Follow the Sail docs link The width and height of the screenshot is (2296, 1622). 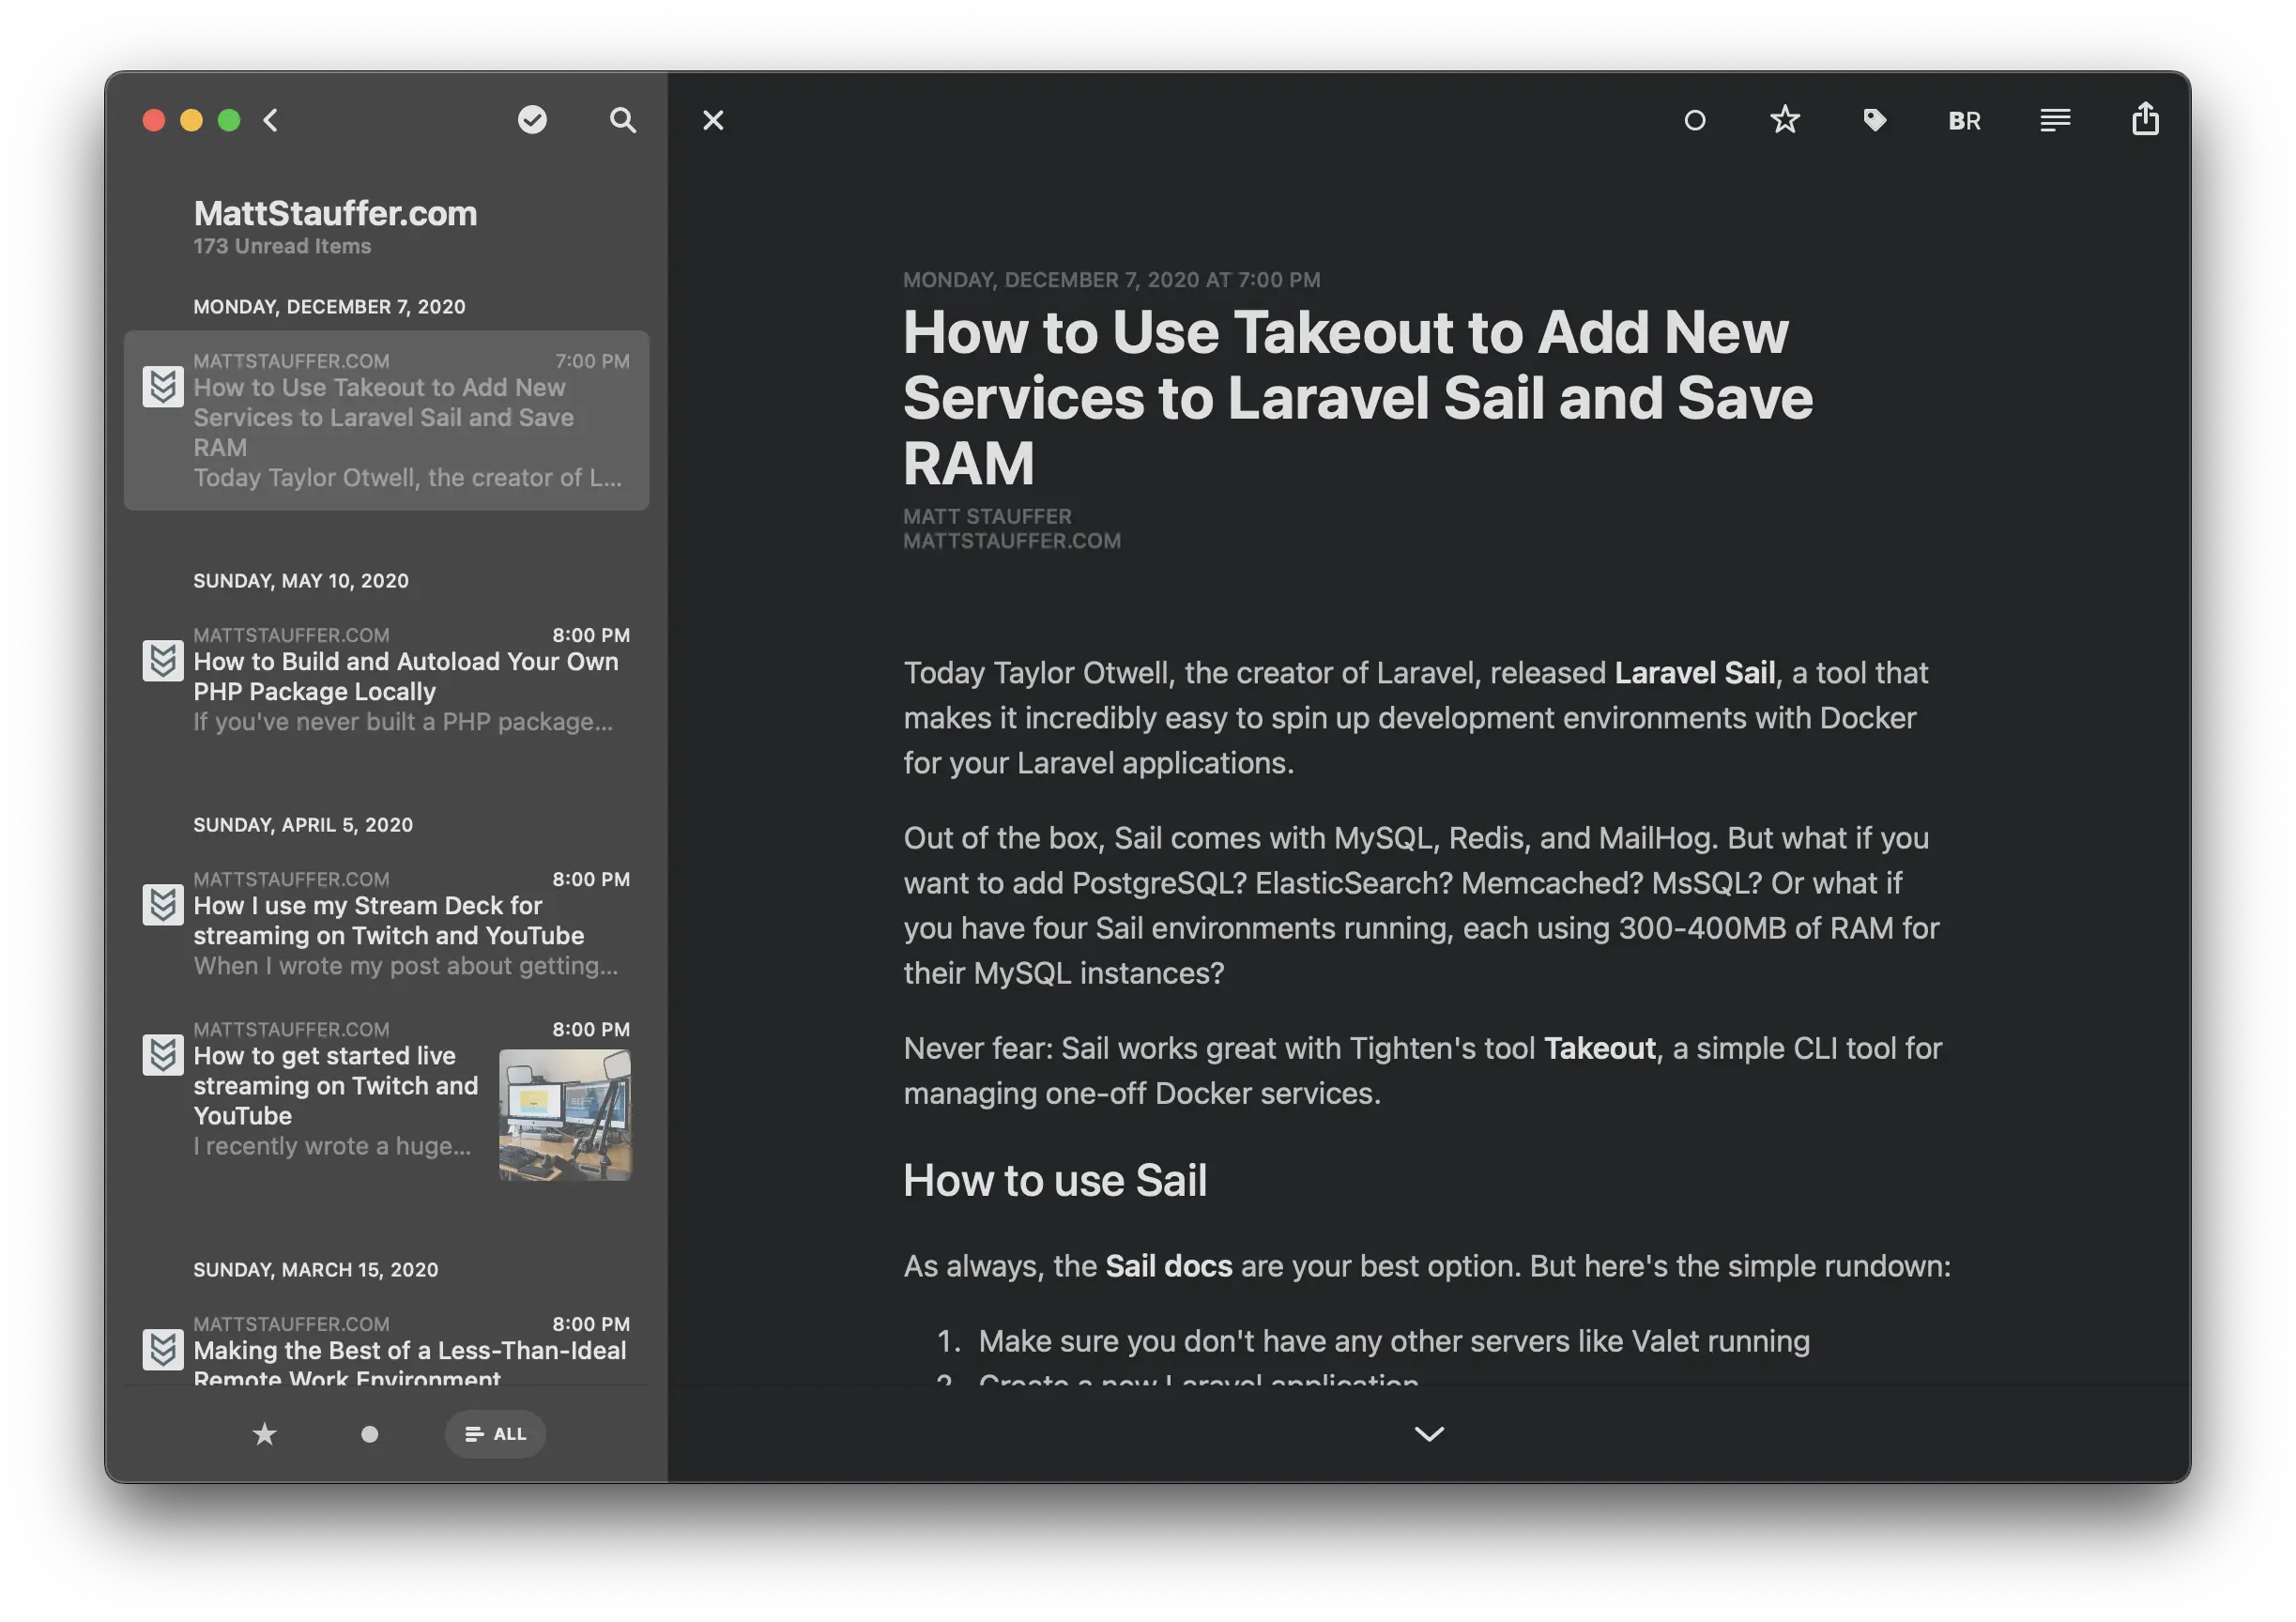(1168, 1266)
